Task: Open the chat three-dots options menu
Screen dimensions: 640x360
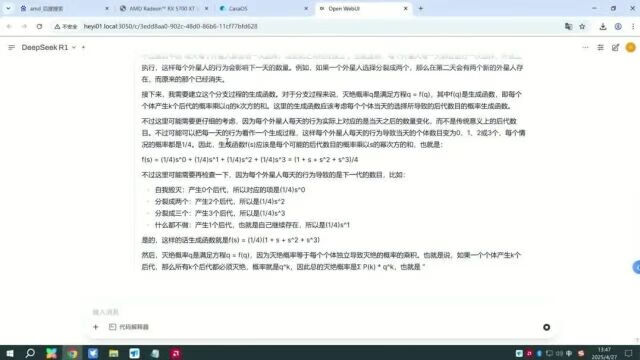Action: pyautogui.click(x=585, y=47)
